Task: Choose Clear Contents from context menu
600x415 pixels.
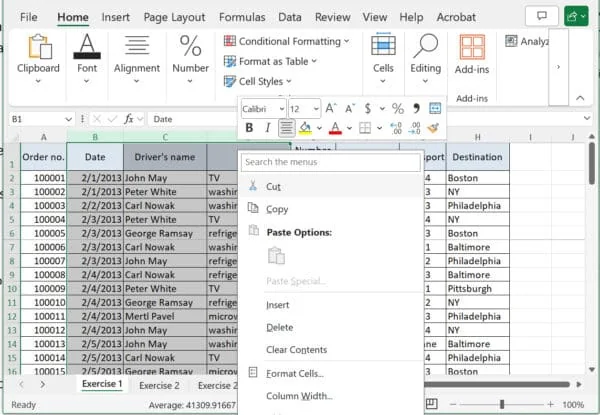Action: pos(332,350)
